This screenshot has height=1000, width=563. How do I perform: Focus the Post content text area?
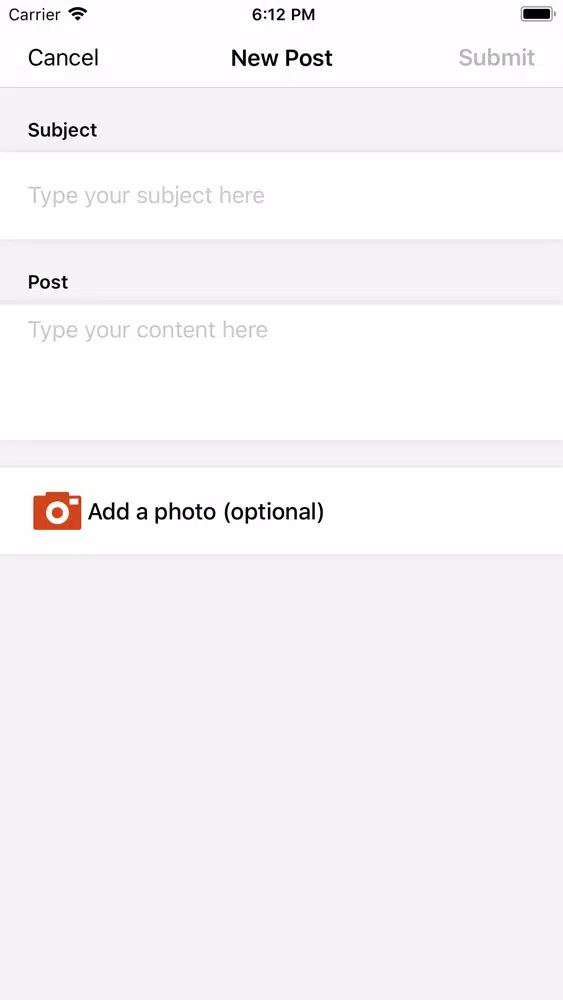(281, 372)
